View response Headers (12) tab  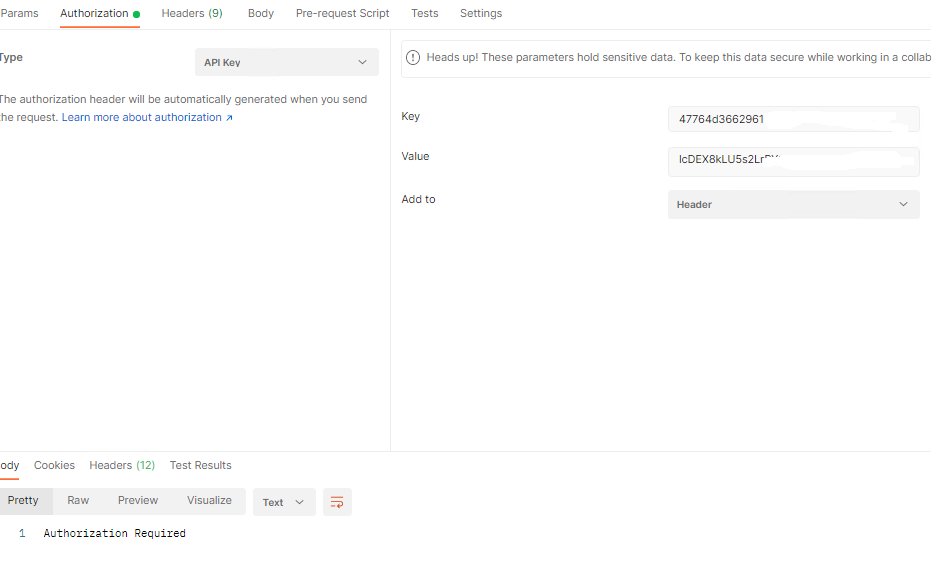122,465
